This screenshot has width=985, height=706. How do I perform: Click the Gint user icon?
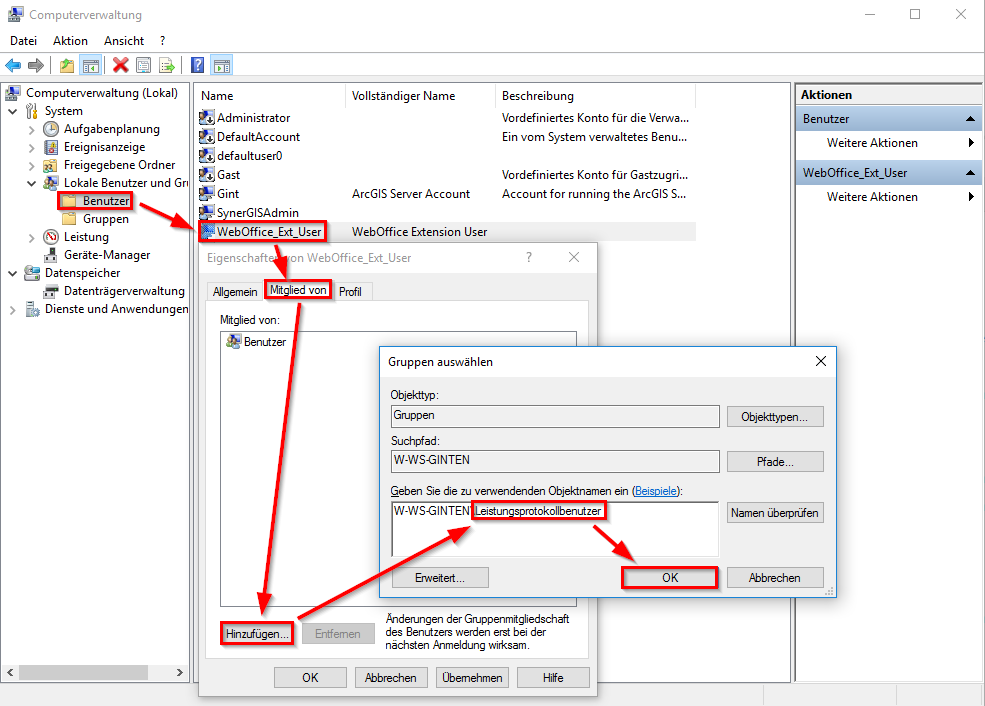tap(207, 193)
